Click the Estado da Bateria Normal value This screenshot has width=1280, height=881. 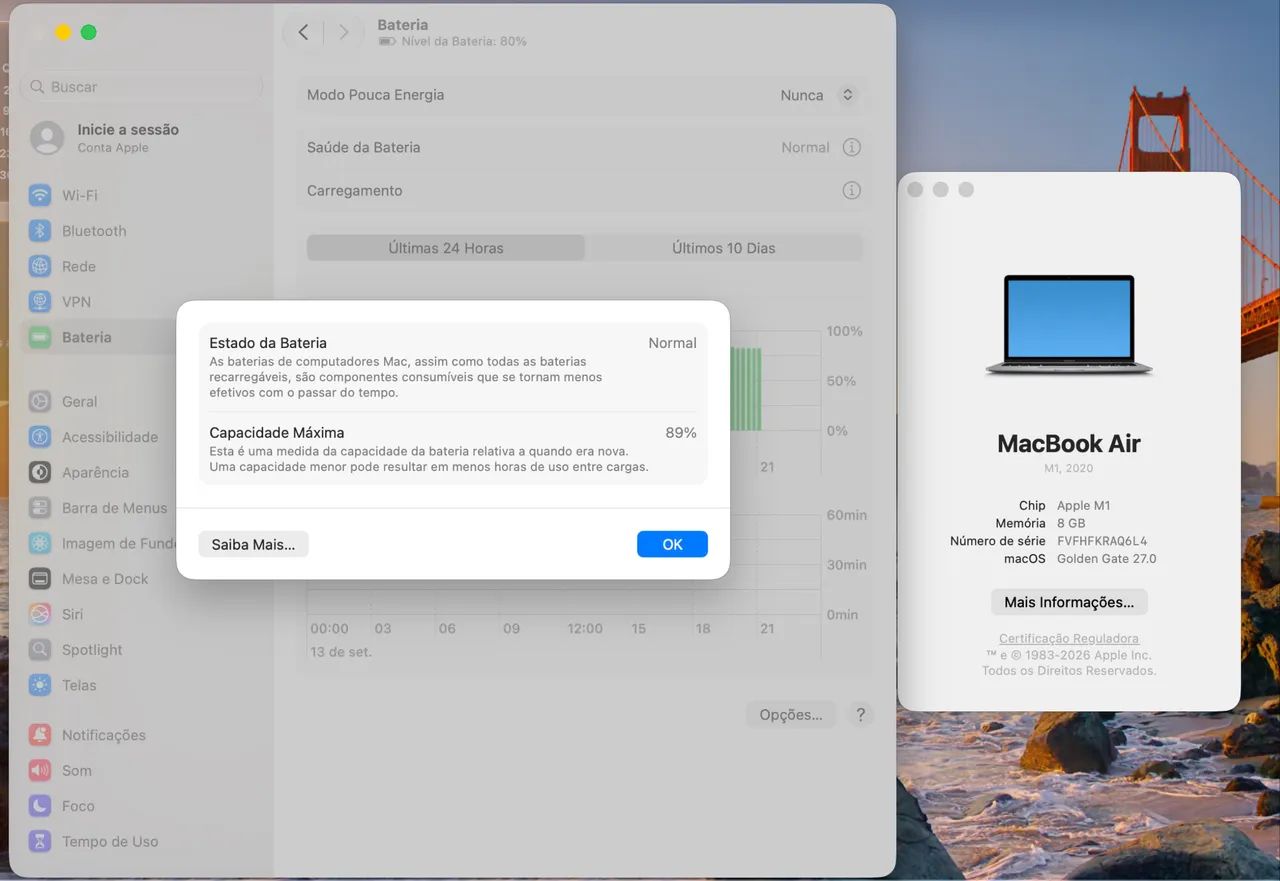pos(672,343)
